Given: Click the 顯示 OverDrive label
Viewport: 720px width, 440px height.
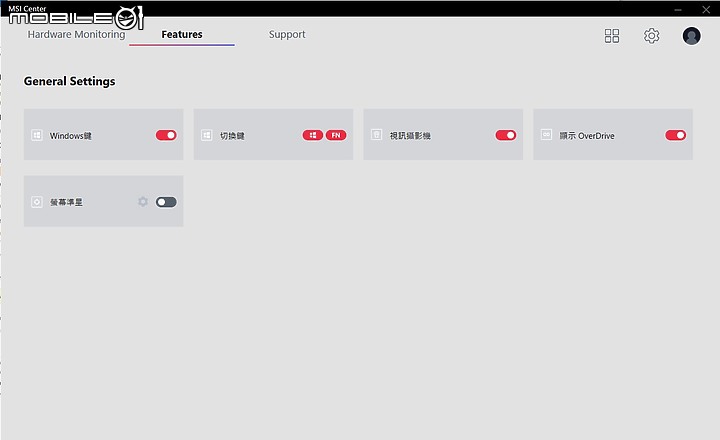Looking at the screenshot, I should (x=587, y=136).
